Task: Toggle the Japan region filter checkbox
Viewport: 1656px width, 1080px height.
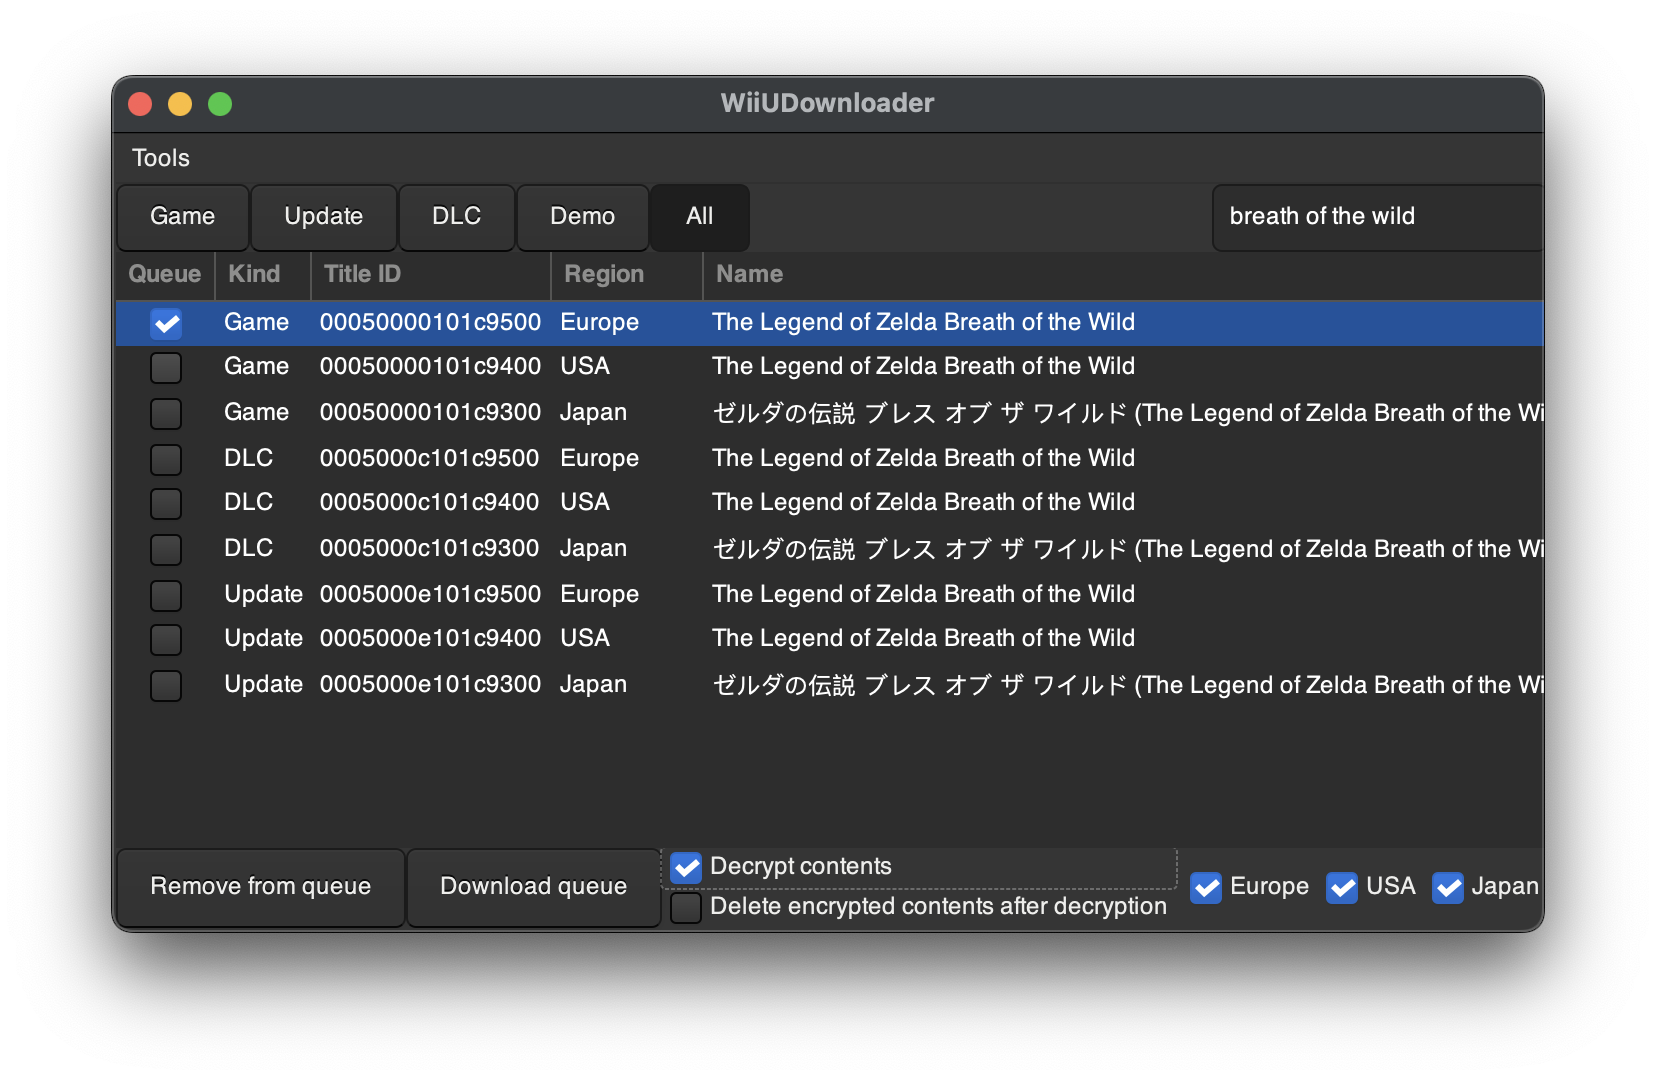Action: [1448, 887]
